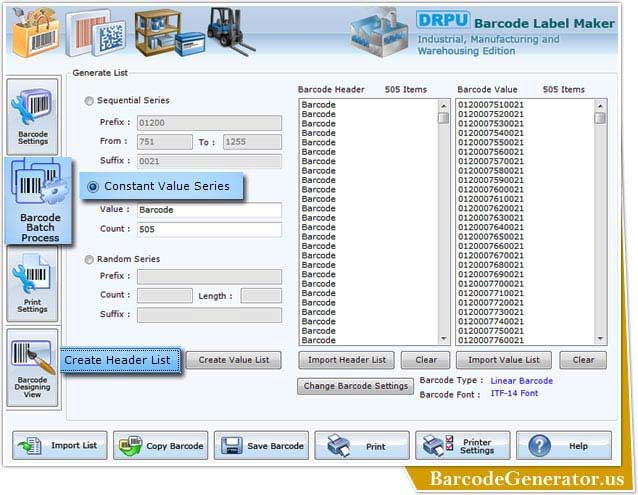The height and width of the screenshot is (495, 638).
Task: Click the Import List button
Action: [60, 445]
